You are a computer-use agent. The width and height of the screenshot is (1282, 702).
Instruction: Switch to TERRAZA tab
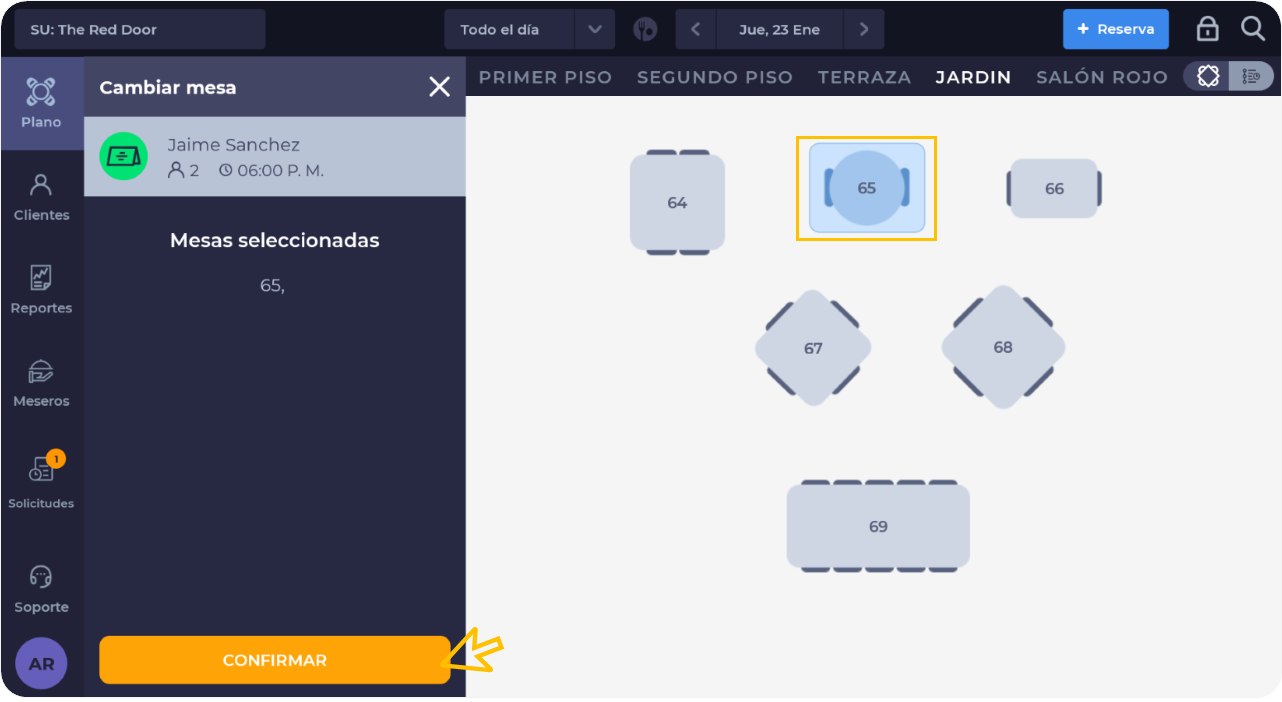coord(864,77)
